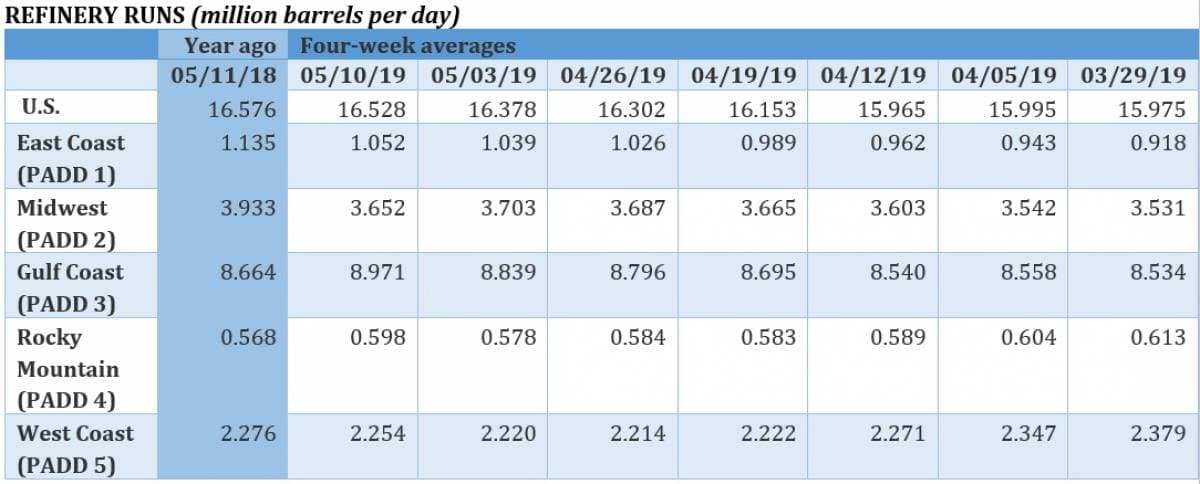Image resolution: width=1200 pixels, height=484 pixels.
Task: Click the East Coast 05/10/19 value 1.052
Action: [x=378, y=143]
